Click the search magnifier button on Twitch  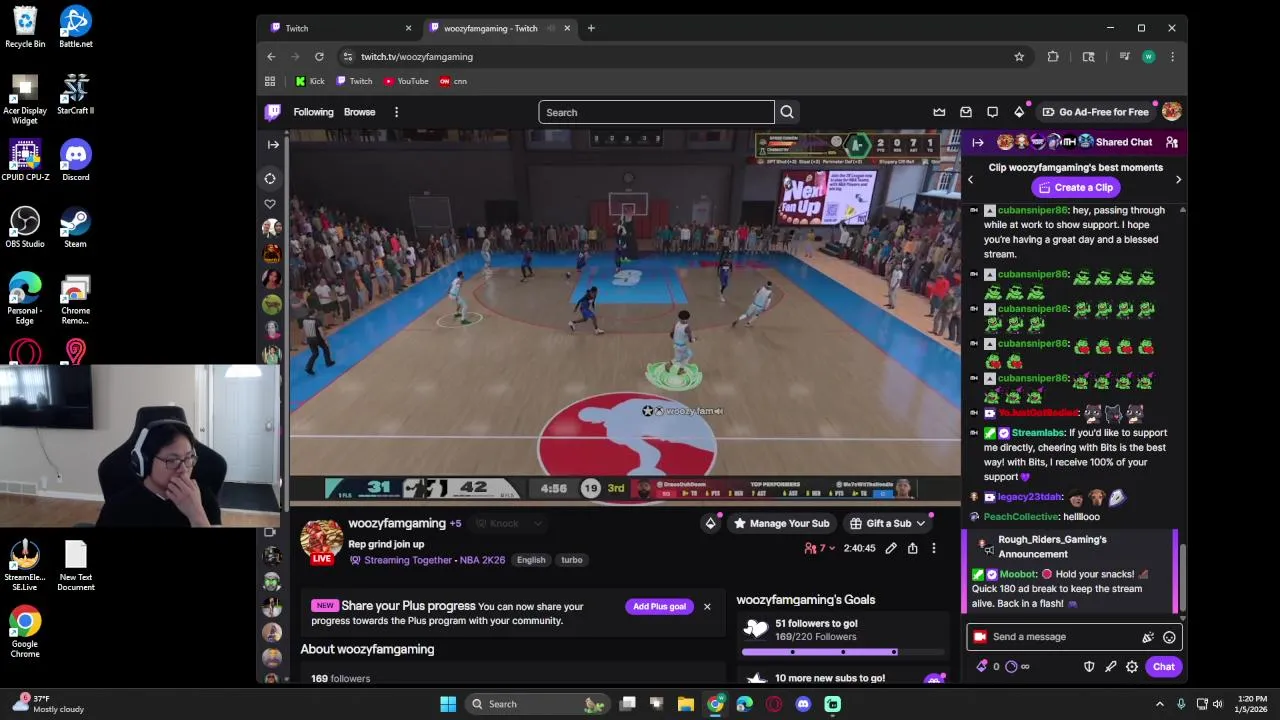tap(787, 112)
